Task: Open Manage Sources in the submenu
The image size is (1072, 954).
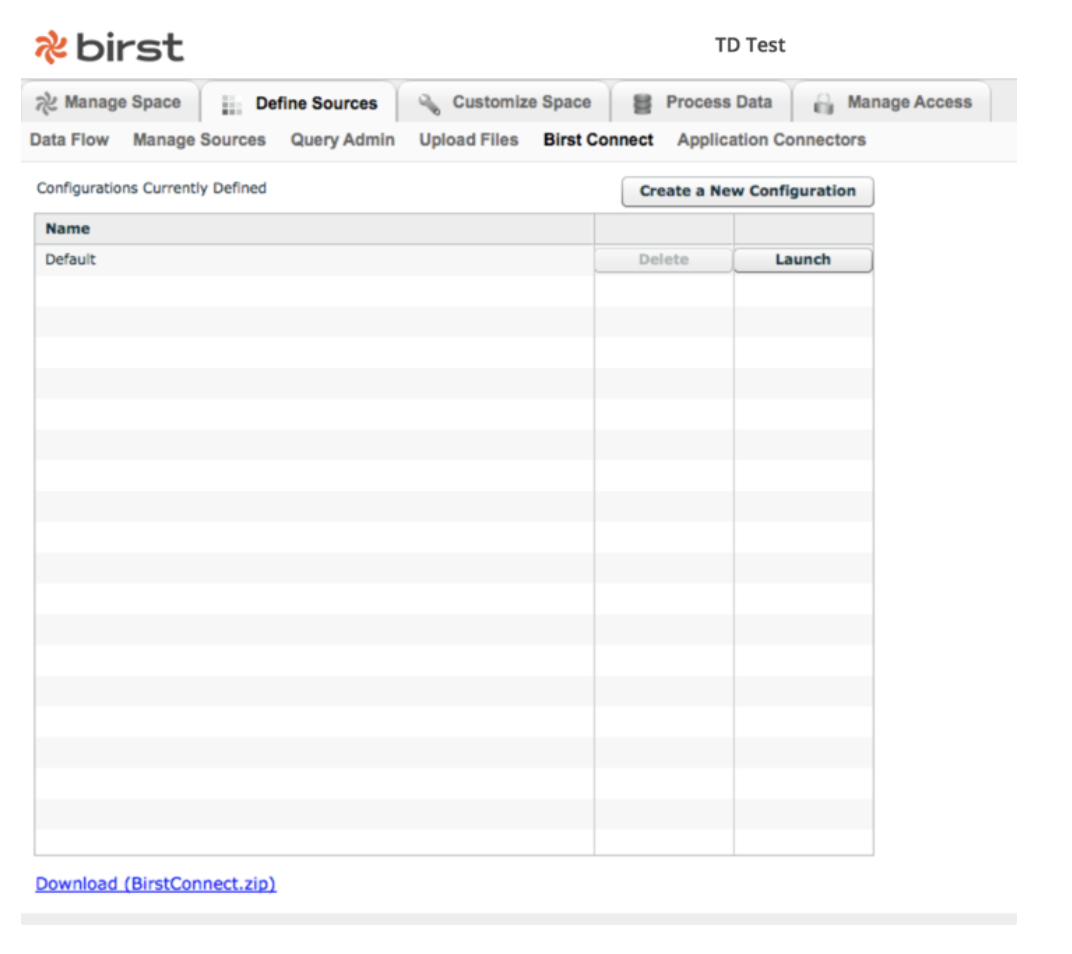Action: (199, 140)
